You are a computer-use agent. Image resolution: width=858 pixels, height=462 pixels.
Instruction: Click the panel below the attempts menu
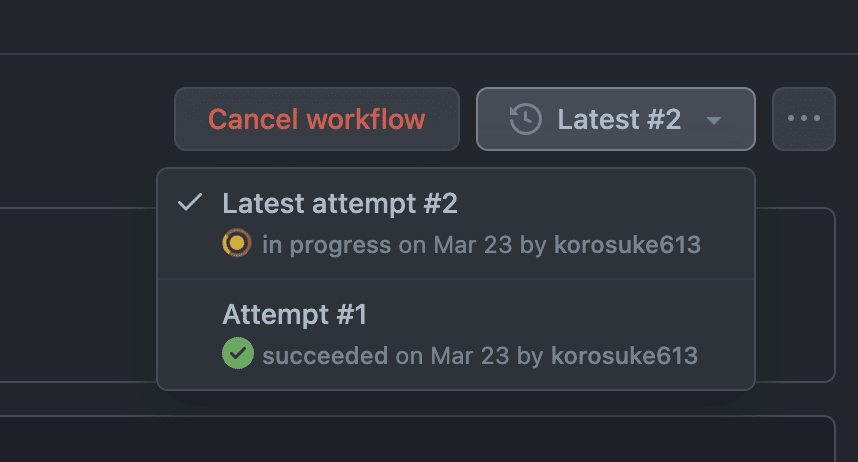click(416, 439)
